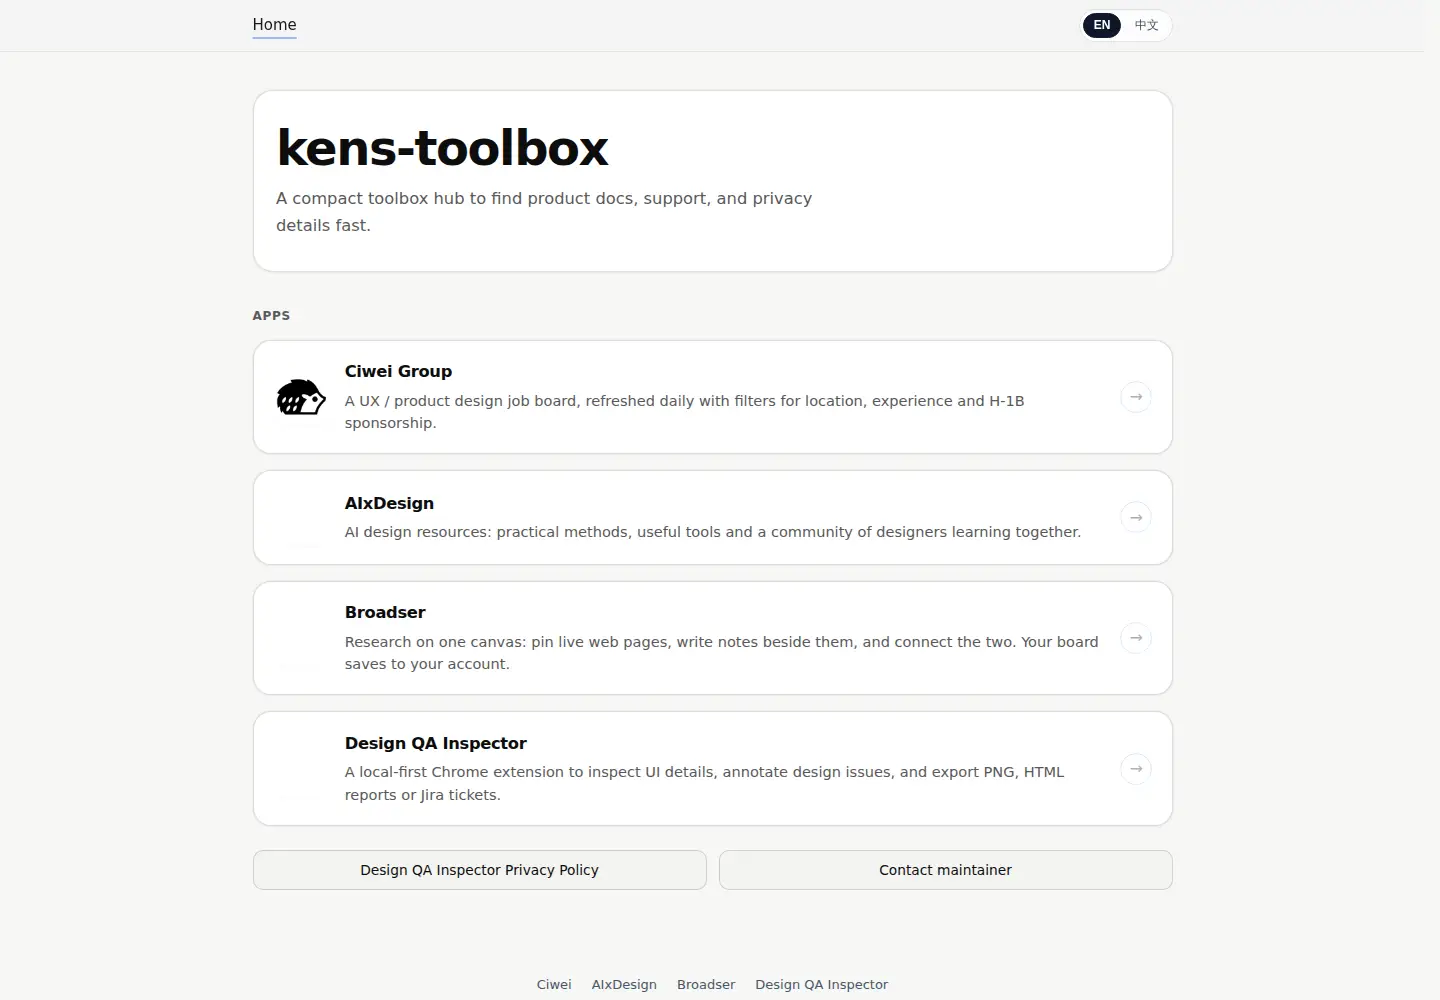
Task: Open the AIxDesign footer link
Action: [624, 985]
